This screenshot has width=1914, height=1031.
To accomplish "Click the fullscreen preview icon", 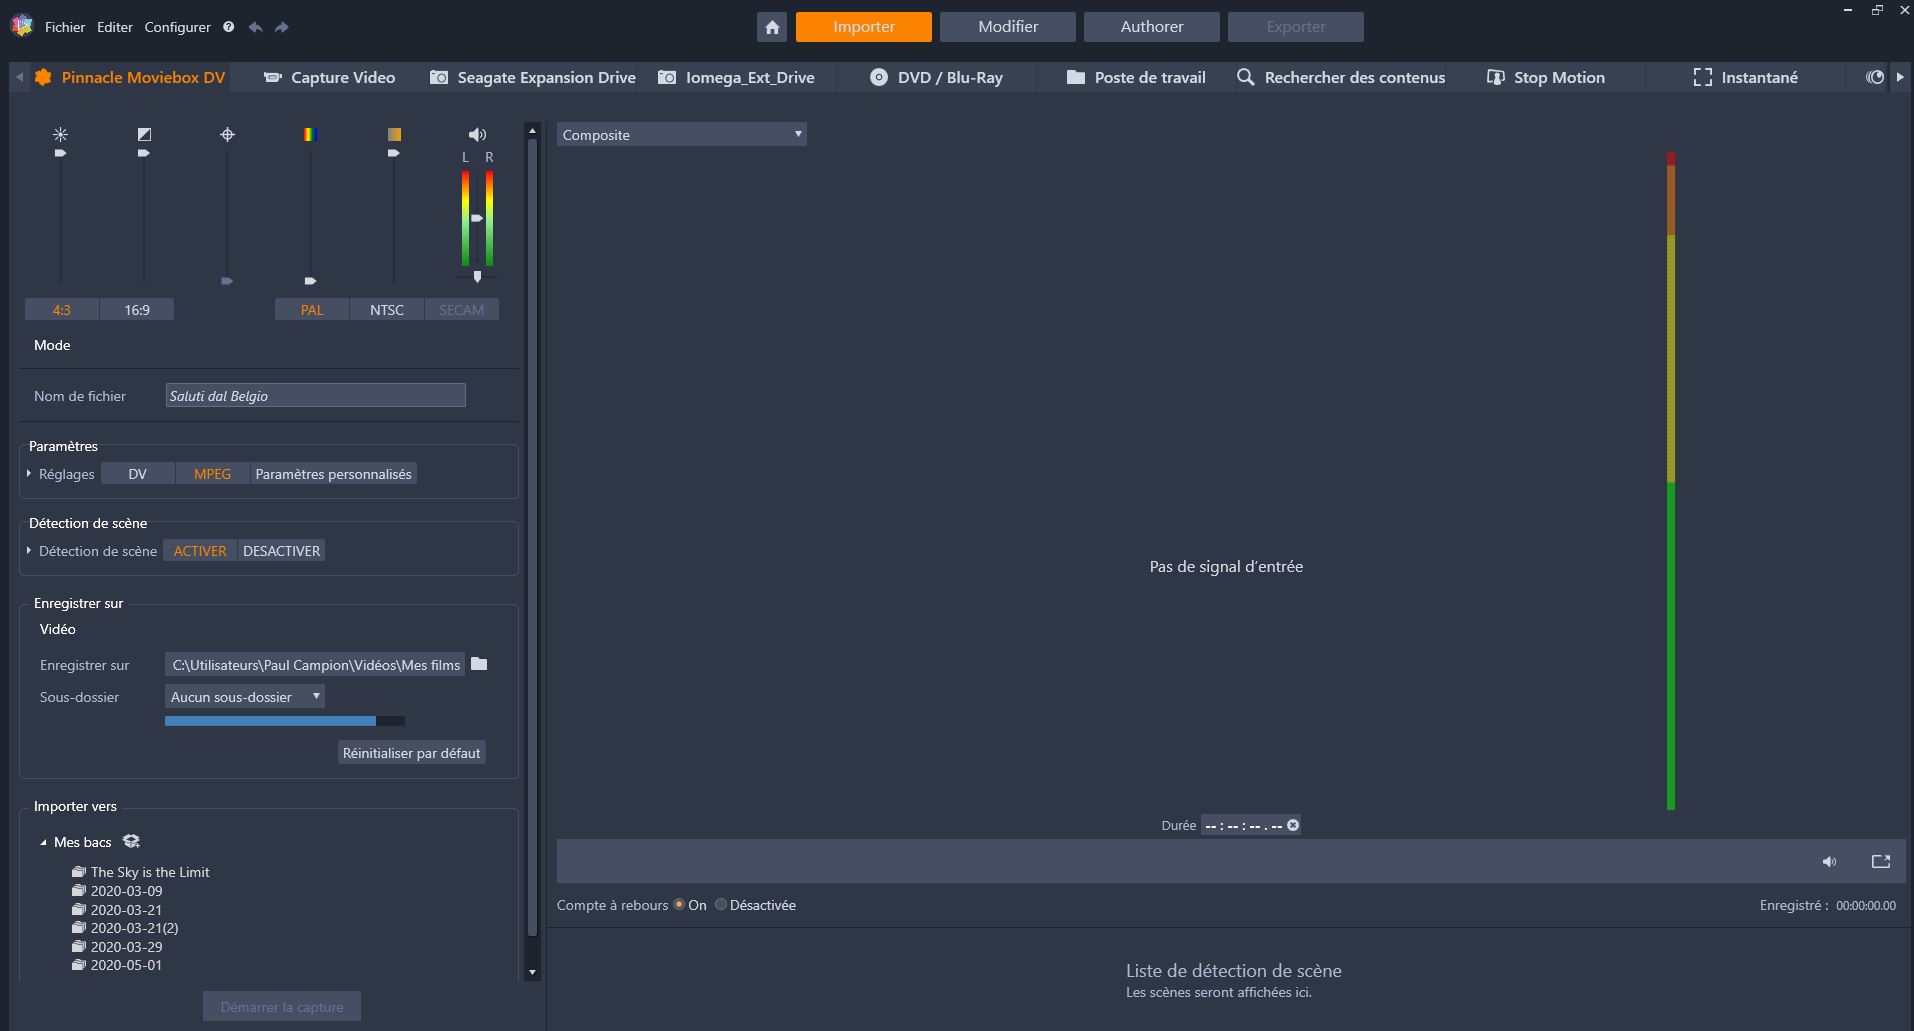I will (x=1880, y=862).
